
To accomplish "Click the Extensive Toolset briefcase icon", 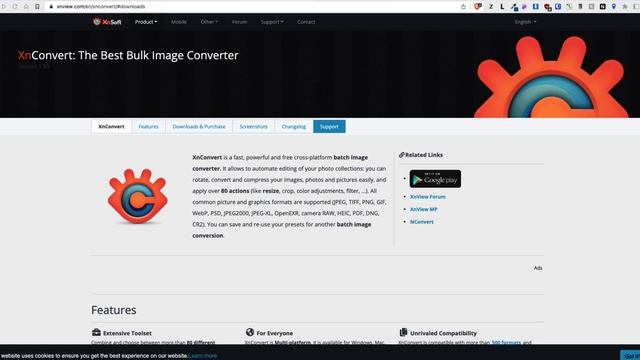I will pyautogui.click(x=96, y=332).
